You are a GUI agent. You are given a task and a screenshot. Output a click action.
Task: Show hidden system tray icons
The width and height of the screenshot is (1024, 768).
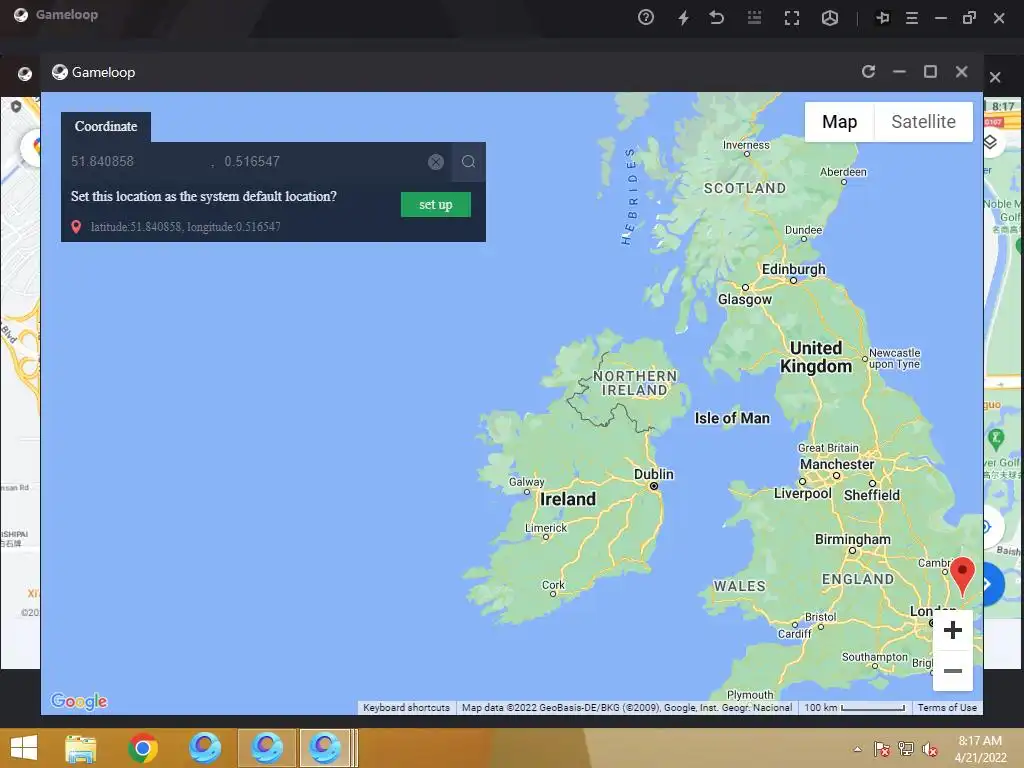point(857,749)
